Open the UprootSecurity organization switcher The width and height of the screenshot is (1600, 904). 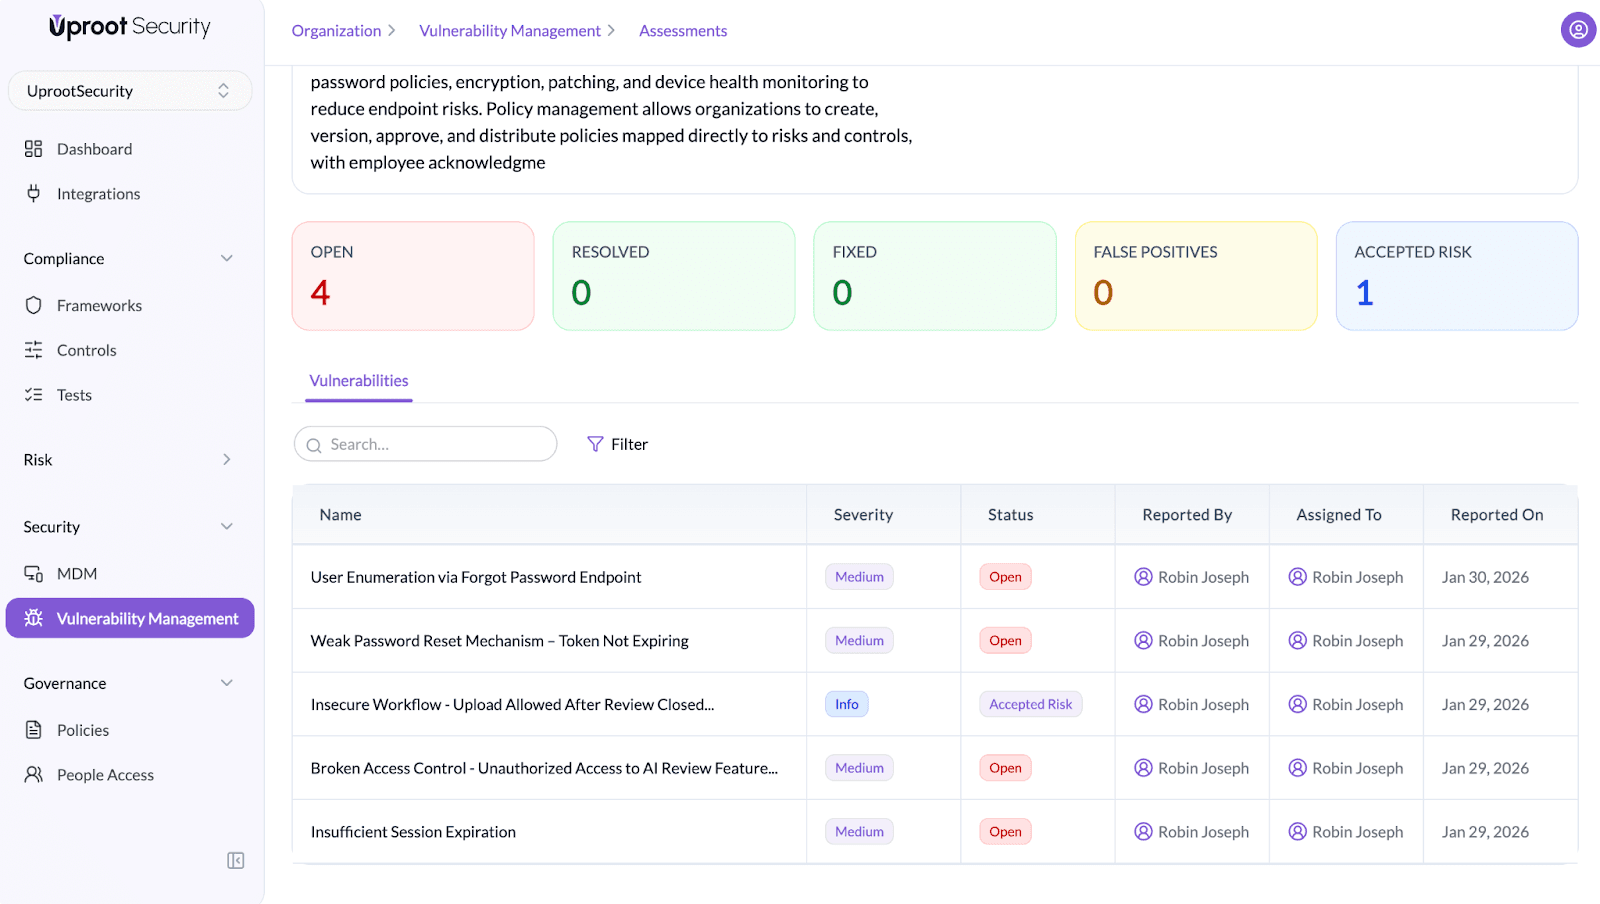(129, 91)
